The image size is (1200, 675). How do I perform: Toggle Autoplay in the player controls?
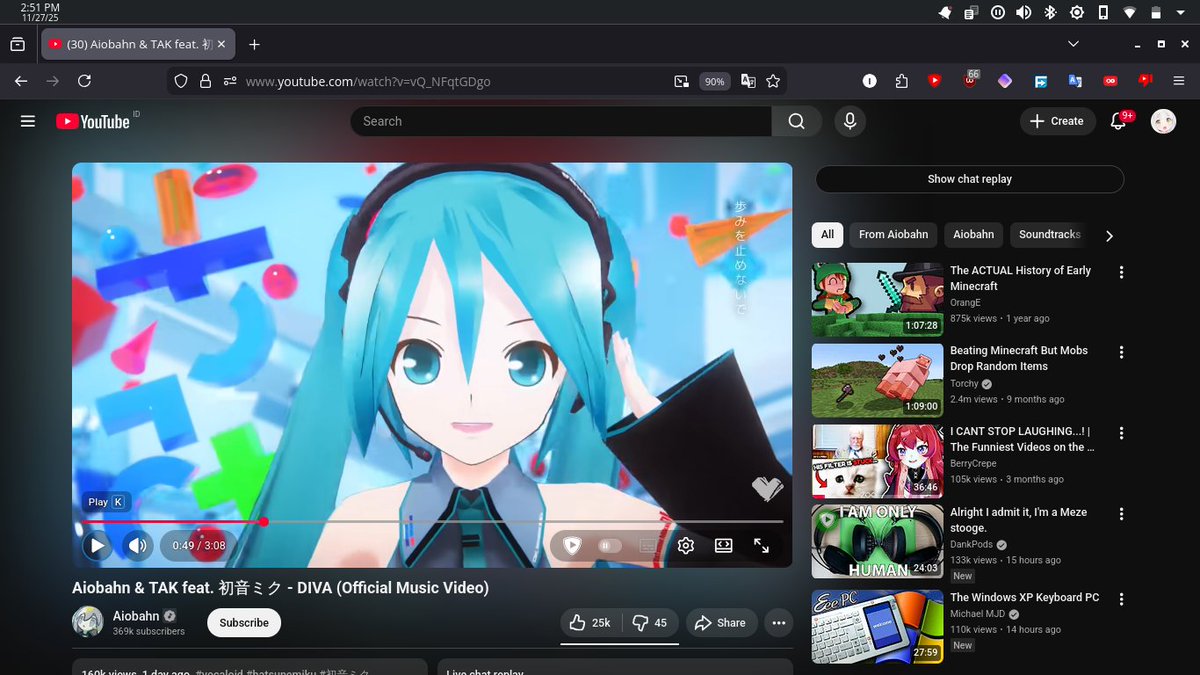[x=608, y=545]
